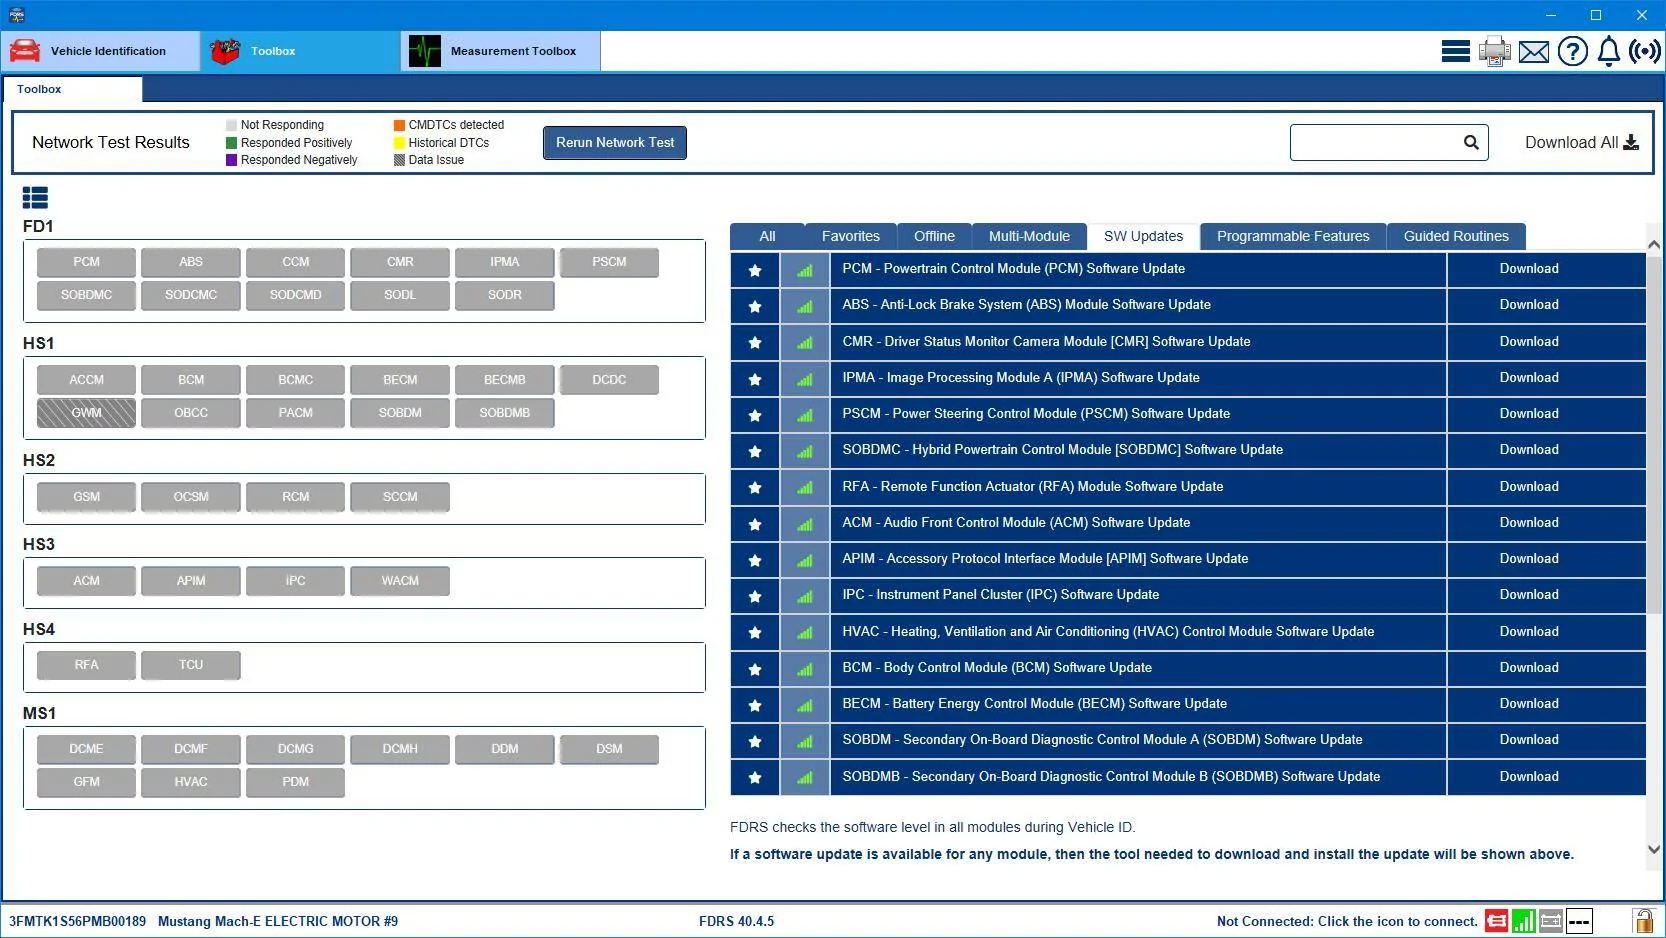Click the scrollbar down arrow in updates list
This screenshot has height=938, width=1666.
pyautogui.click(x=1654, y=850)
